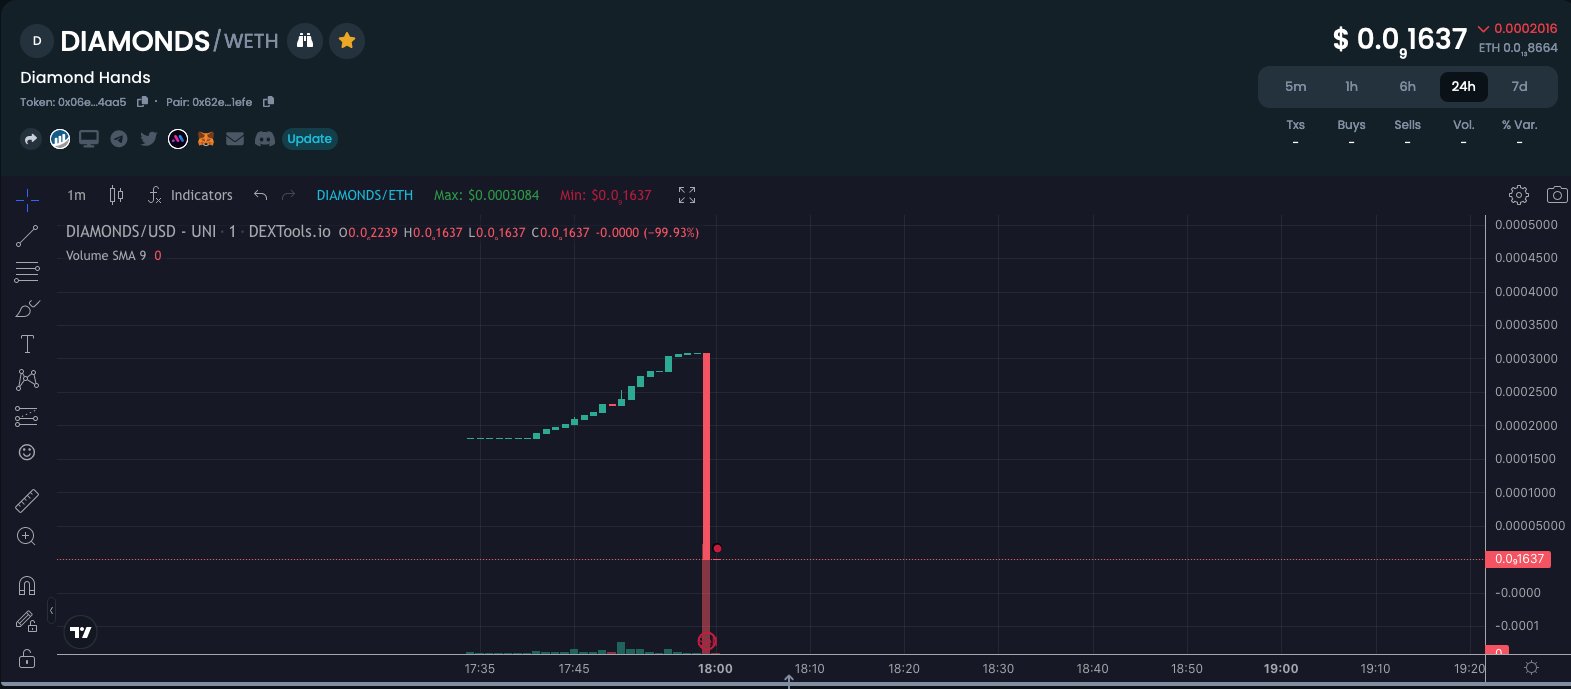This screenshot has width=1571, height=689.
Task: Switch chart to DIAMONDS/ETH
Action: (x=364, y=195)
